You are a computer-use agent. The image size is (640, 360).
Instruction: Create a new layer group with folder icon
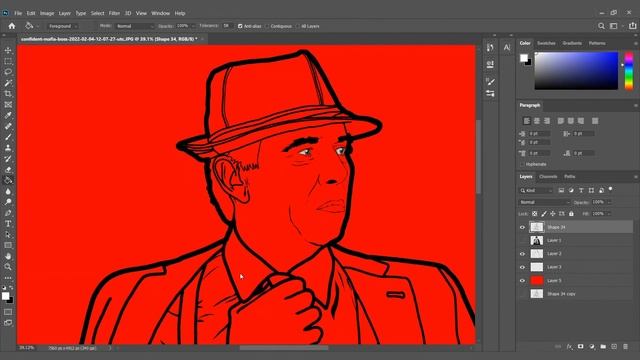(x=603, y=347)
